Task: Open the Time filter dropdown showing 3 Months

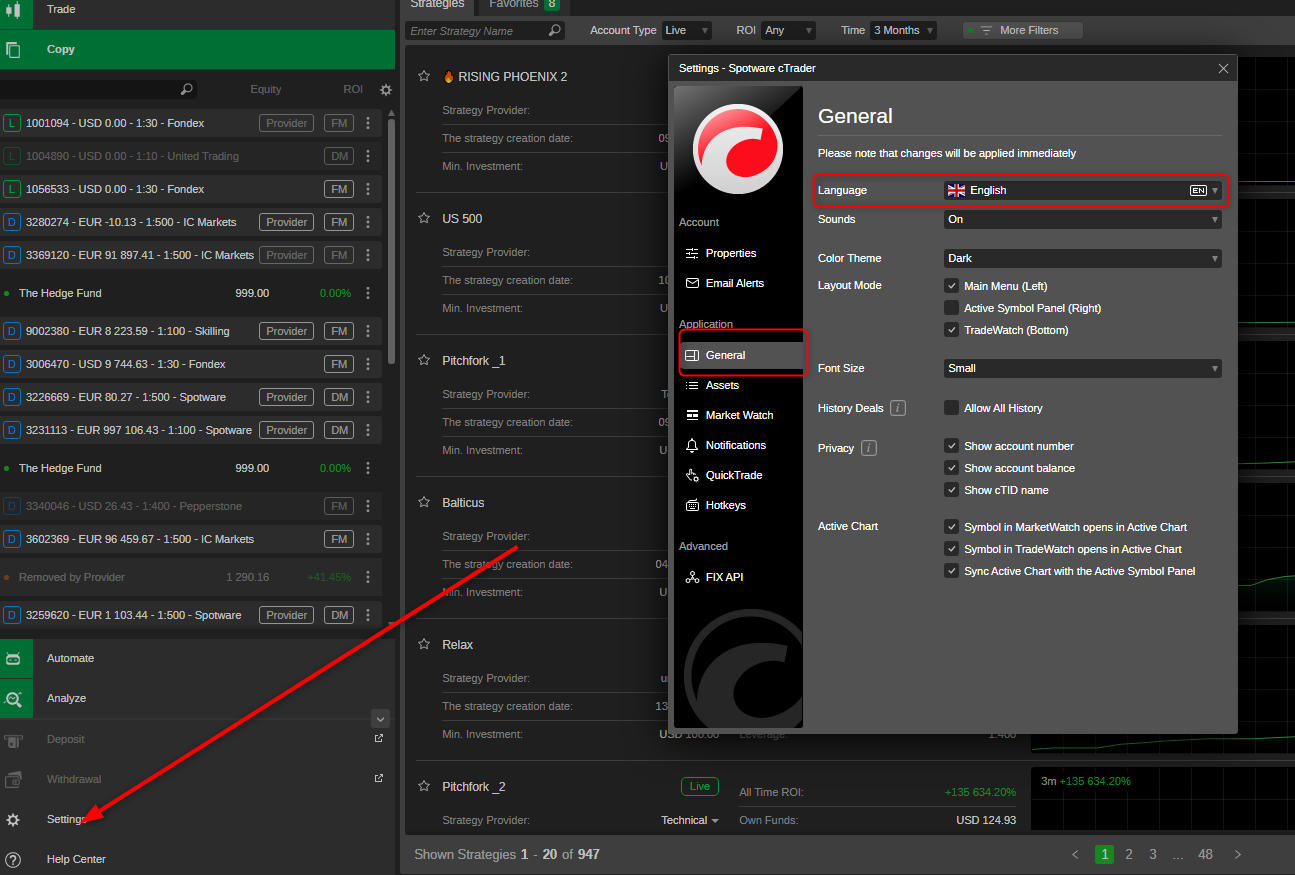Action: click(x=903, y=31)
